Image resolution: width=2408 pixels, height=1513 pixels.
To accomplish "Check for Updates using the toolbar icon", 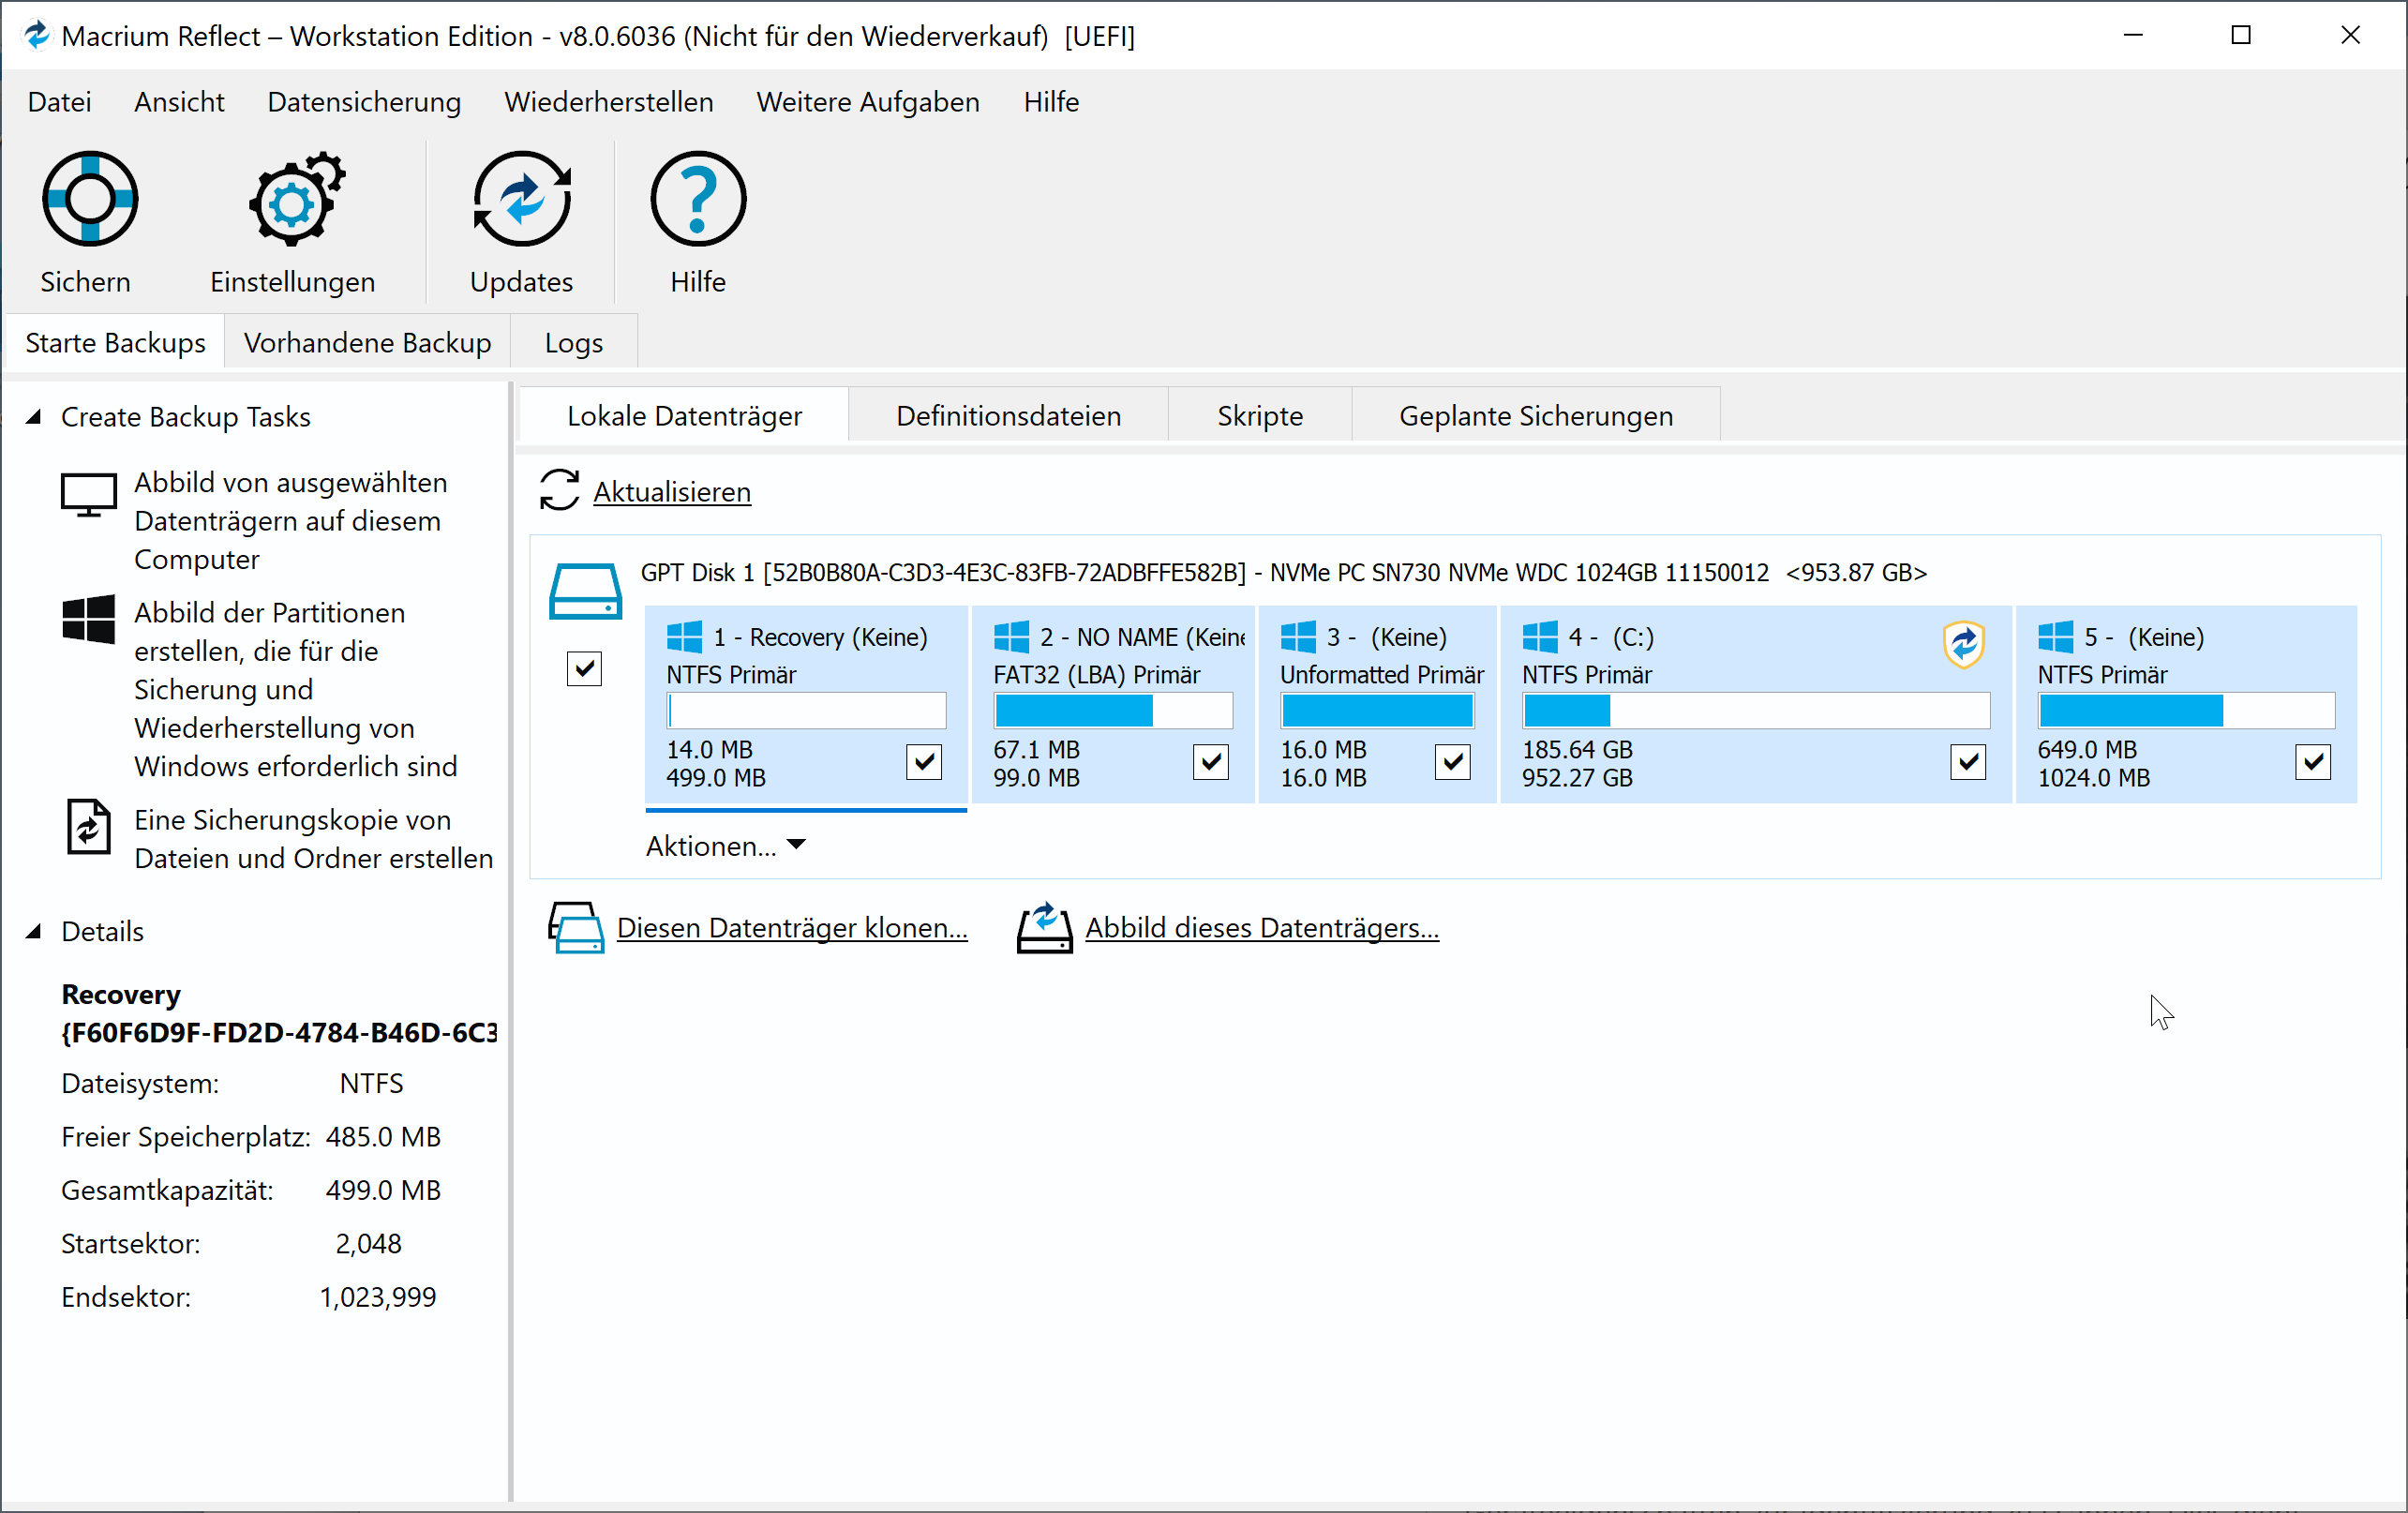I will point(521,198).
